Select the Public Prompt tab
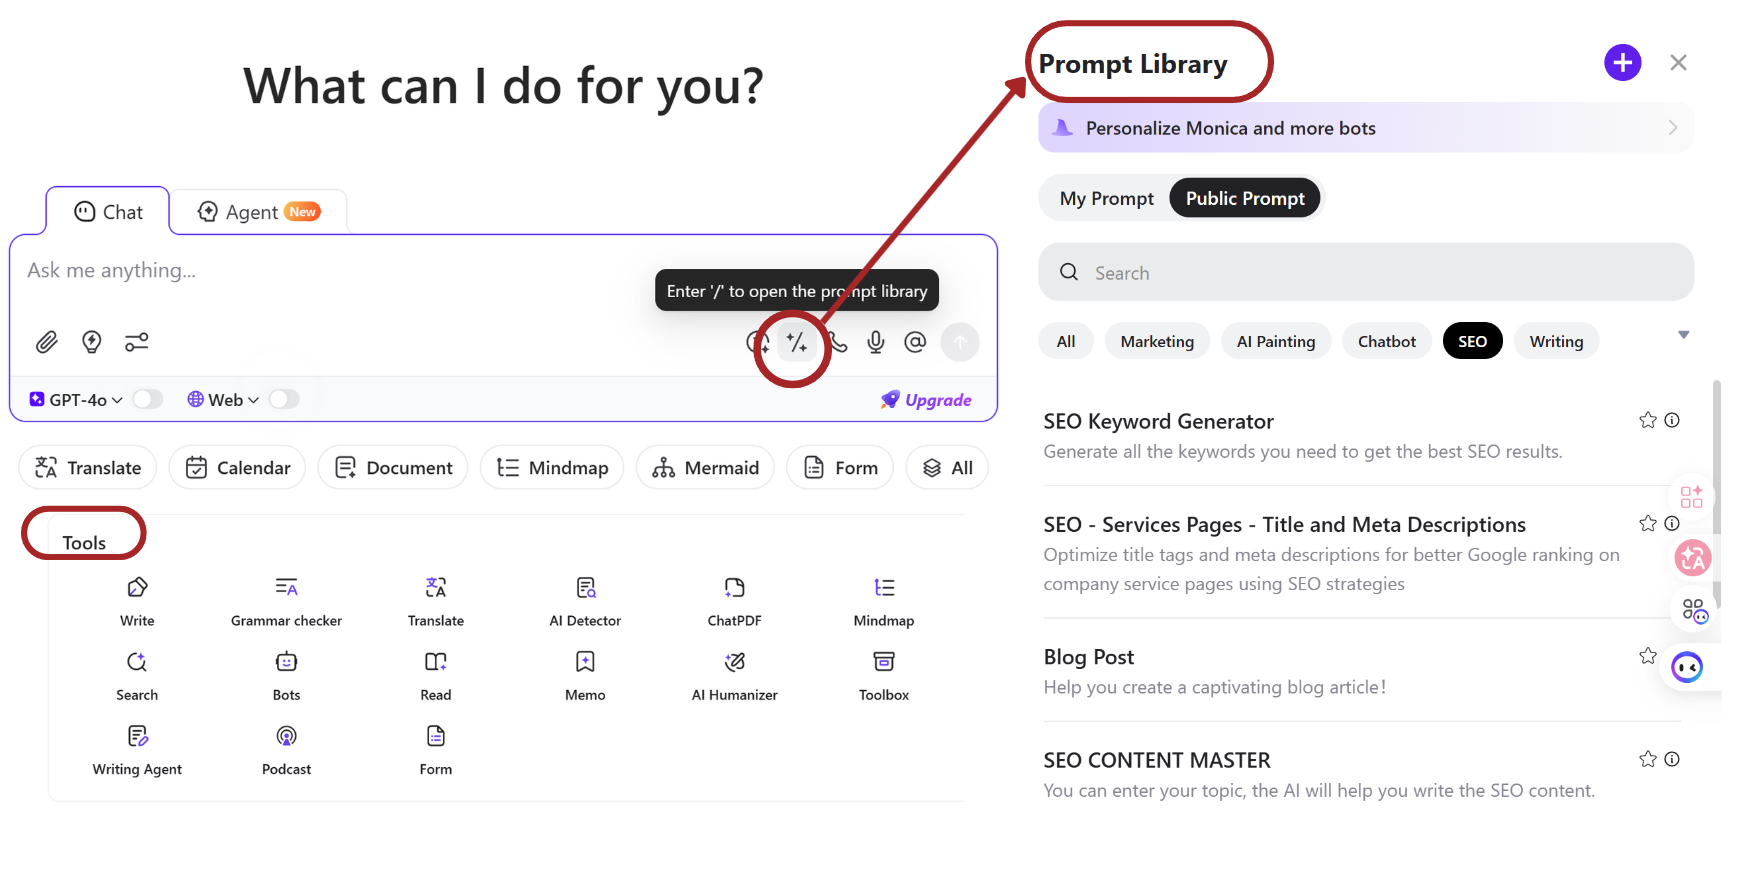Image resolution: width=1739 pixels, height=887 pixels. click(x=1245, y=198)
